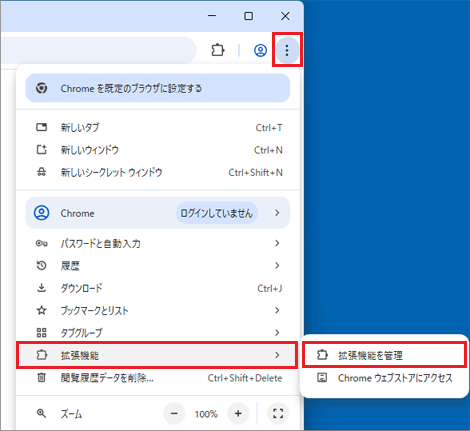Select 新しいウィンドウ menu item
Viewport: 470px width, 431px height.
158,150
